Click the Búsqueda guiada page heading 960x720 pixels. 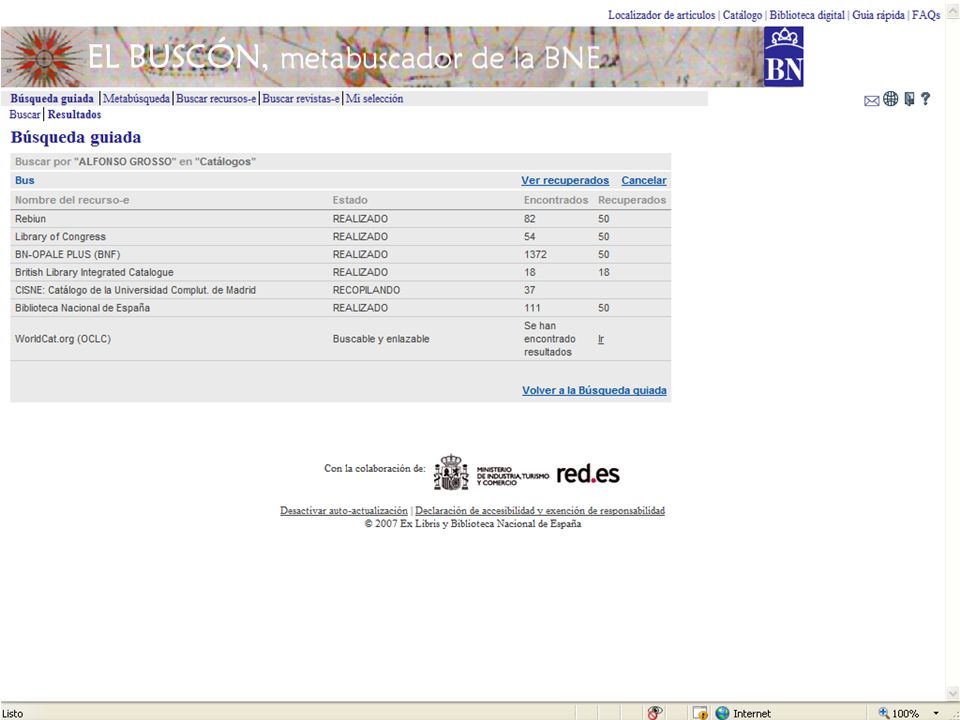(76, 137)
